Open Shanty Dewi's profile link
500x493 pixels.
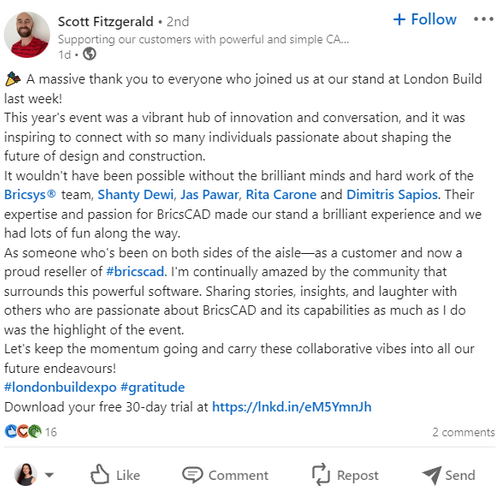136,195
